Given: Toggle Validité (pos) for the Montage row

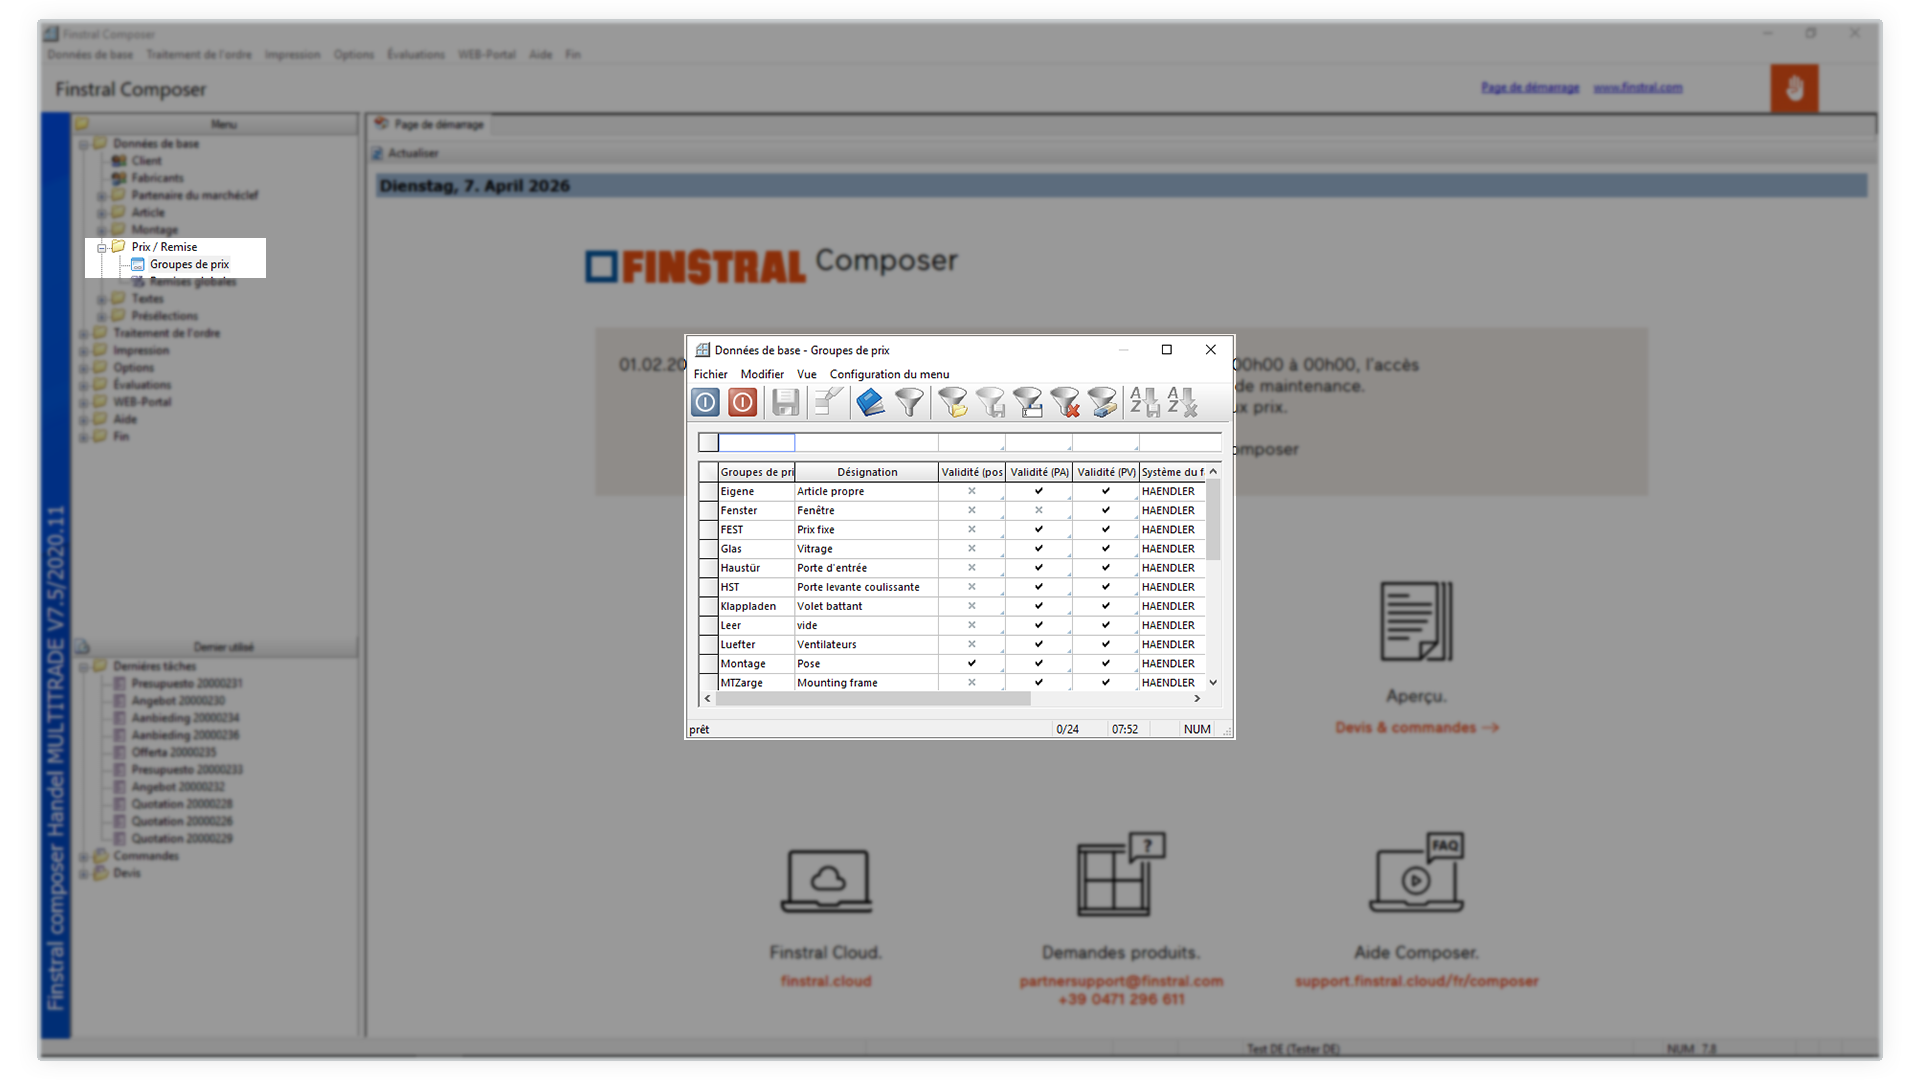Looking at the screenshot, I should click(971, 663).
